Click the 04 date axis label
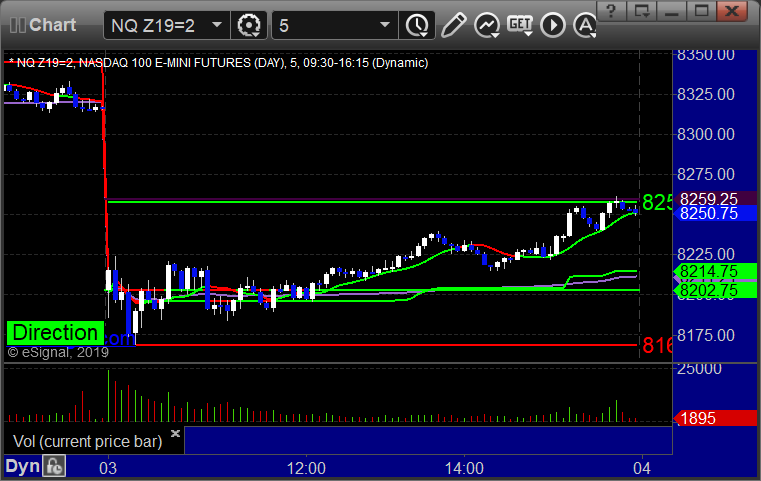Image resolution: width=761 pixels, height=481 pixels. [x=642, y=468]
